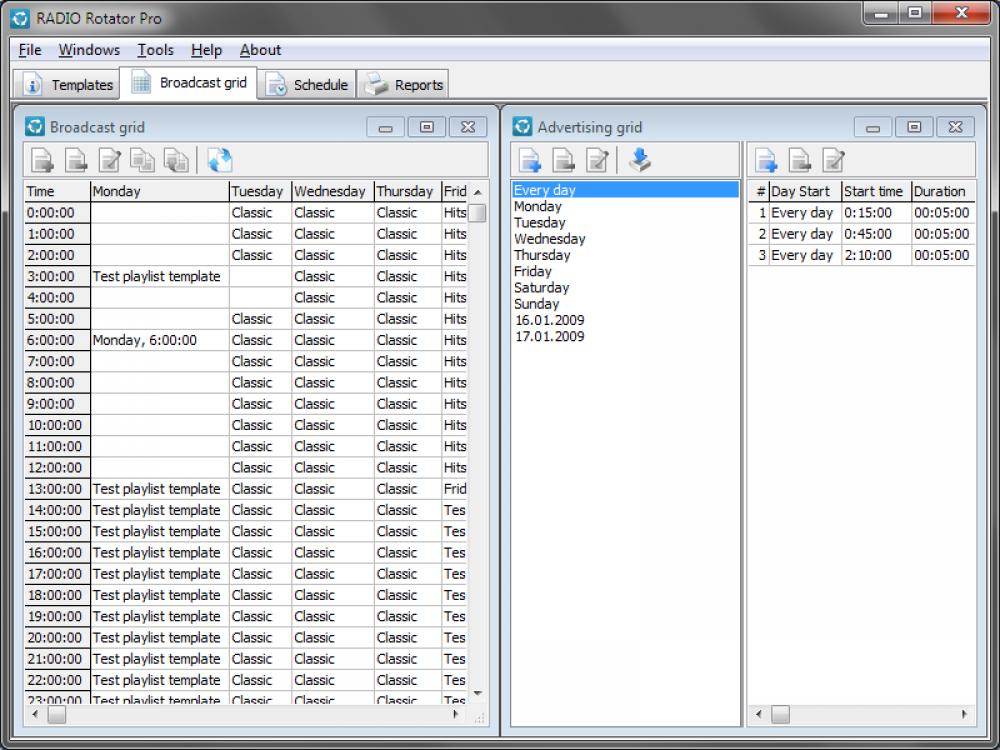Click the delete icon in the Broadcast grid toolbar

pyautogui.click(x=73, y=160)
